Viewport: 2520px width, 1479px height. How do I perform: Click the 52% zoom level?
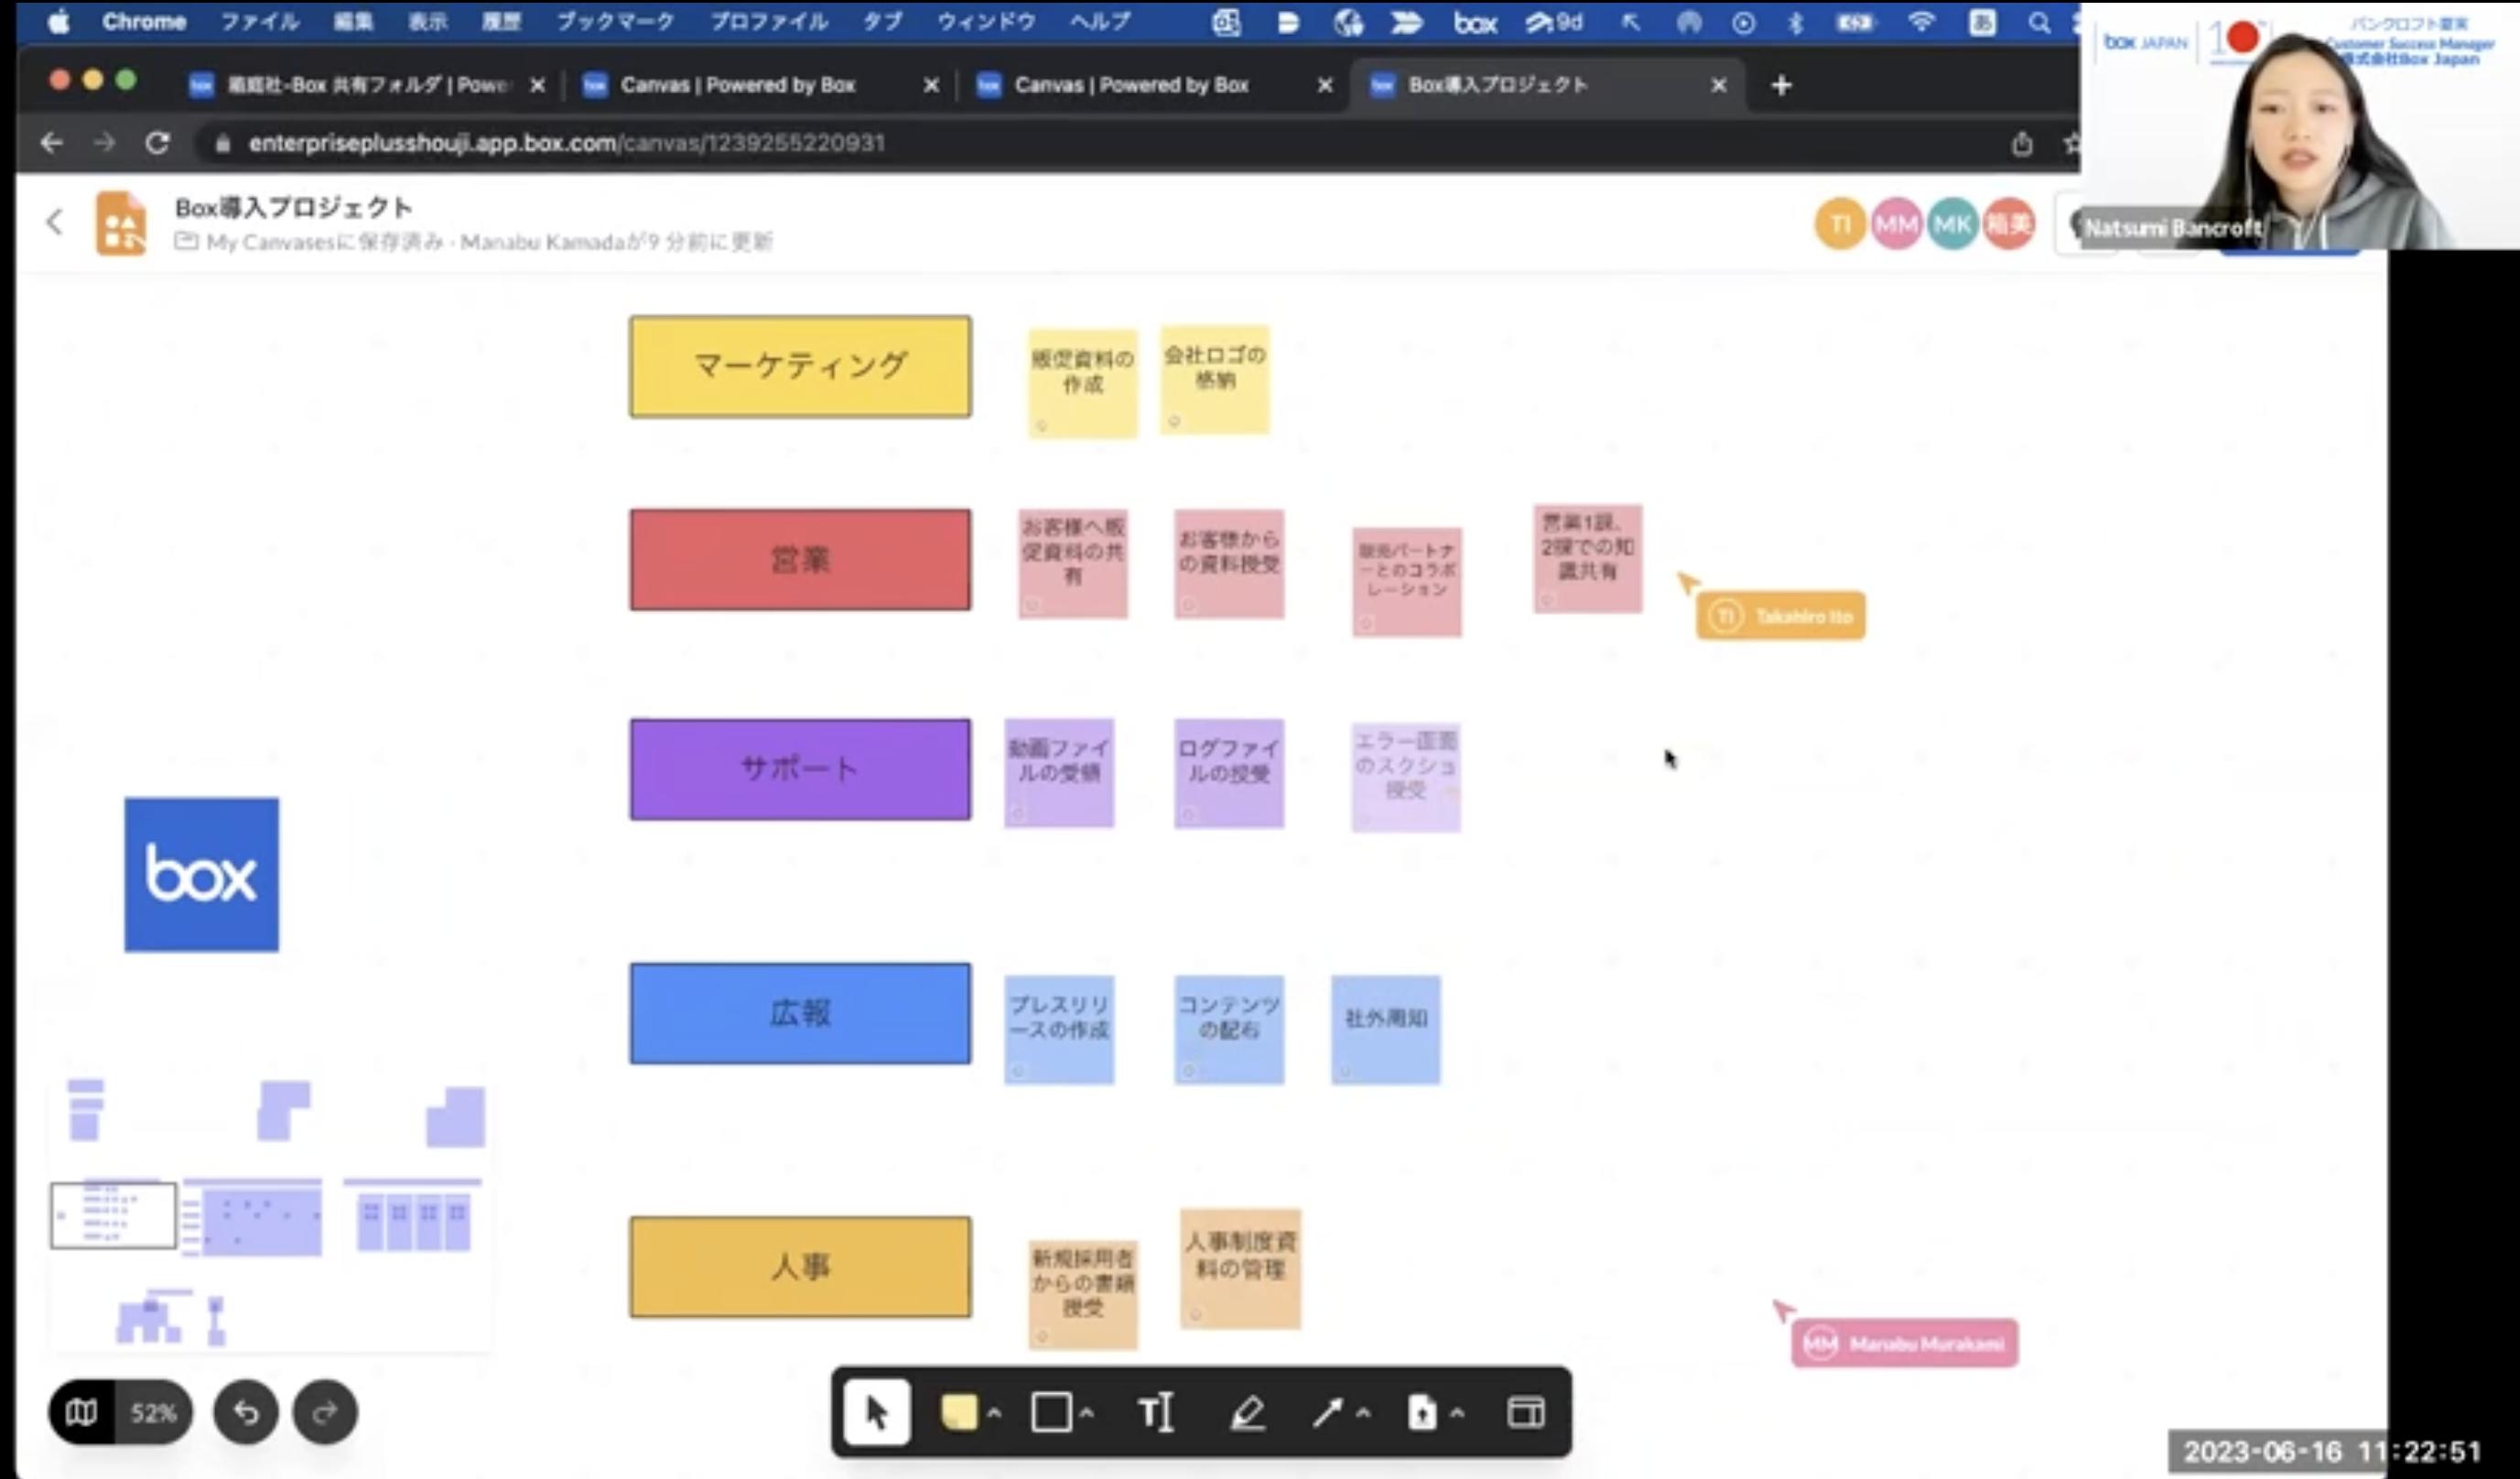[153, 1412]
